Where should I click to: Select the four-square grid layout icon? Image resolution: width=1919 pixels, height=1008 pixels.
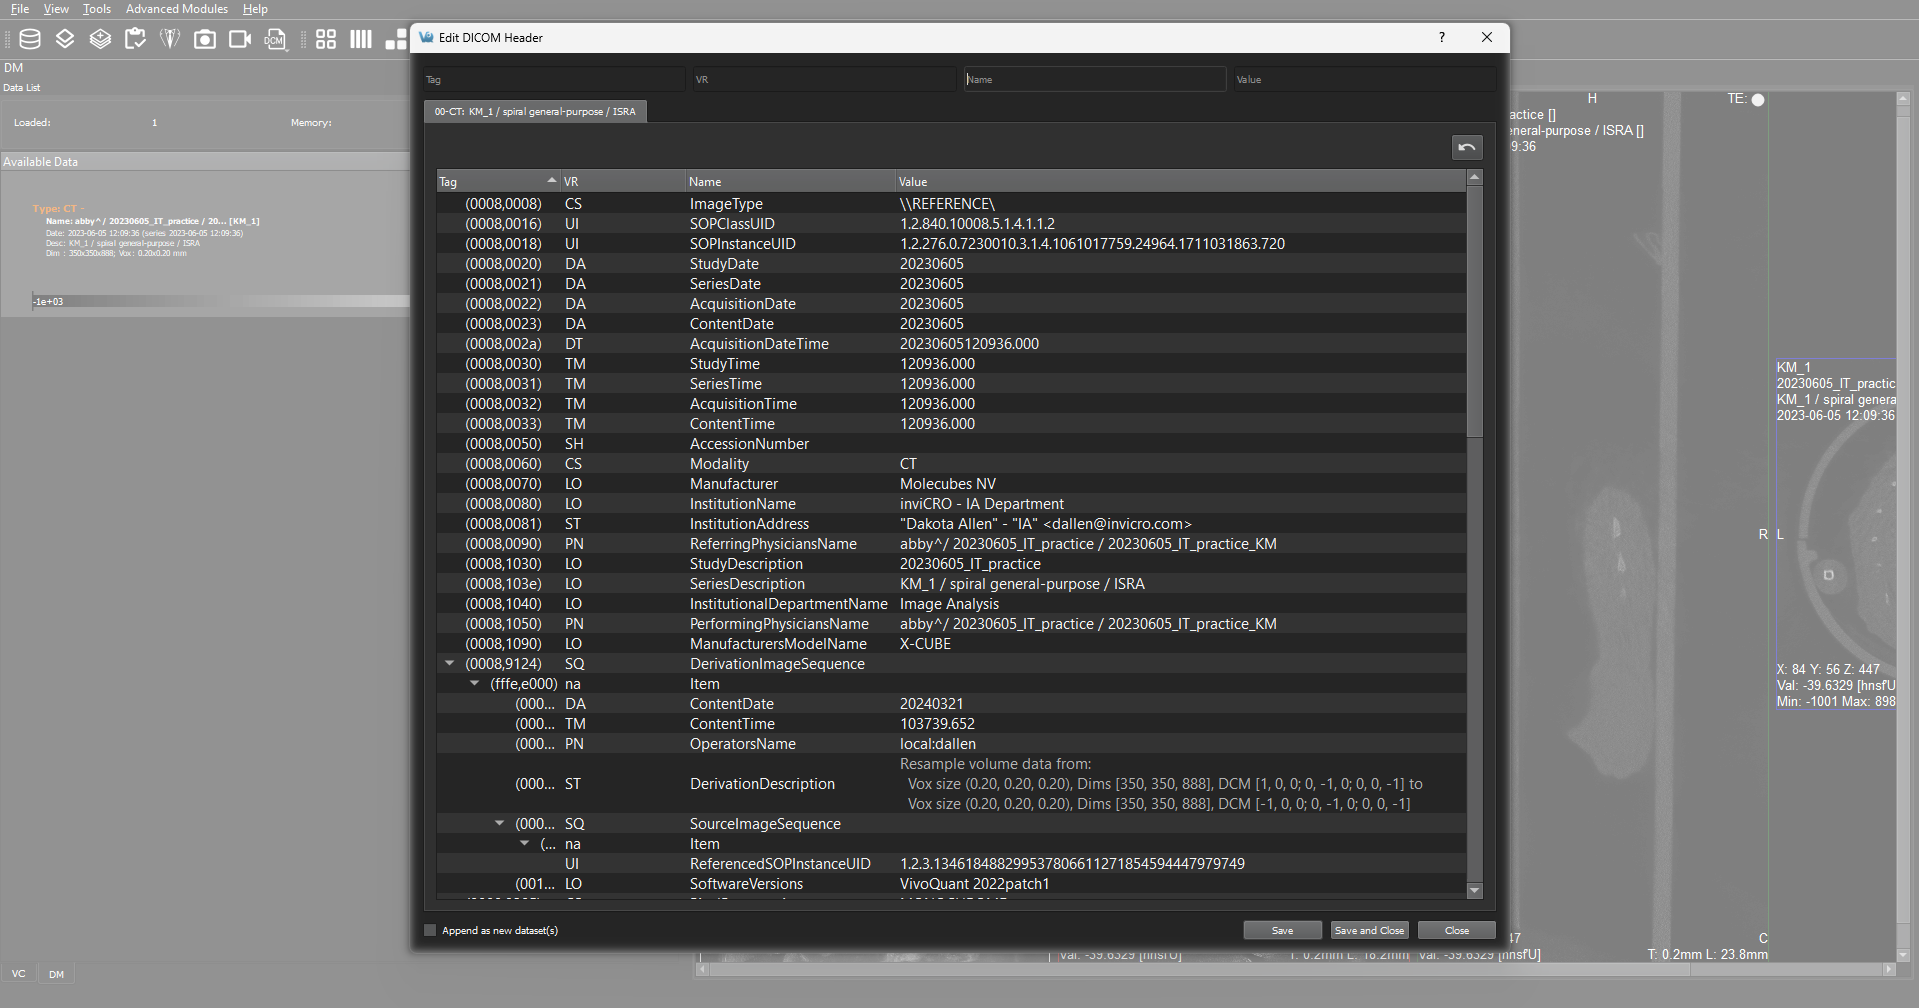(x=326, y=39)
